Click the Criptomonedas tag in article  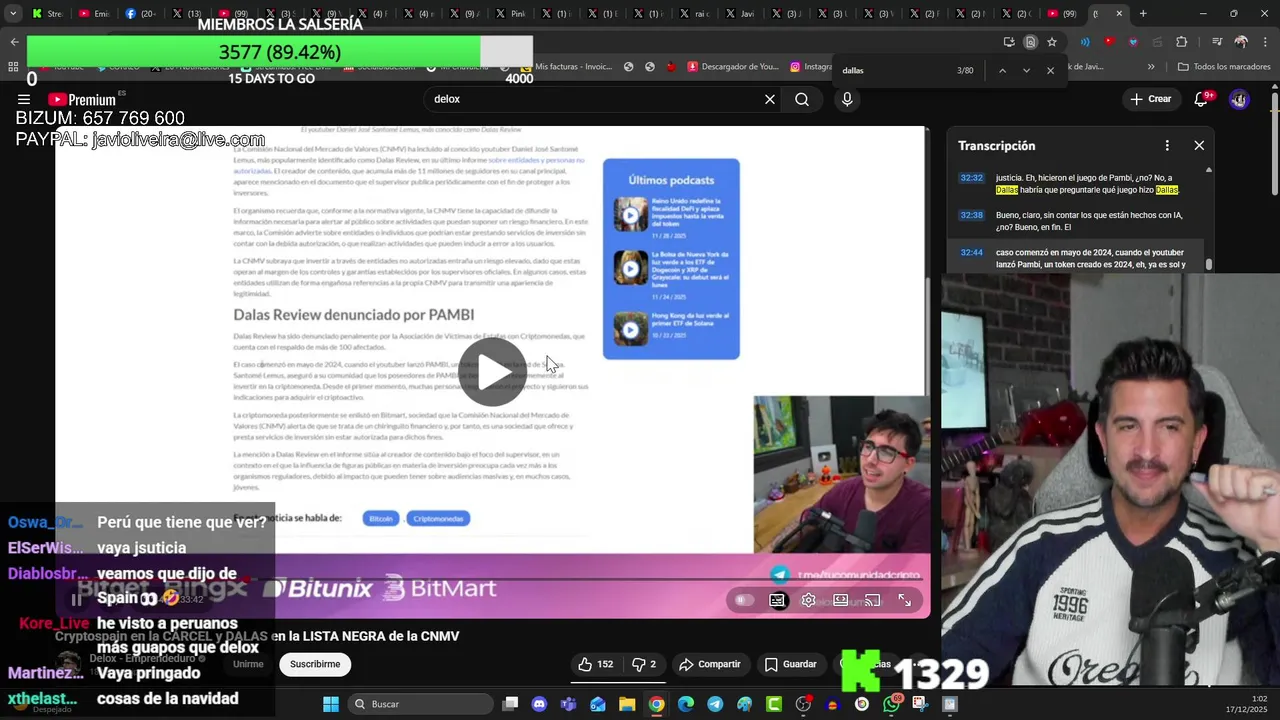[438, 518]
